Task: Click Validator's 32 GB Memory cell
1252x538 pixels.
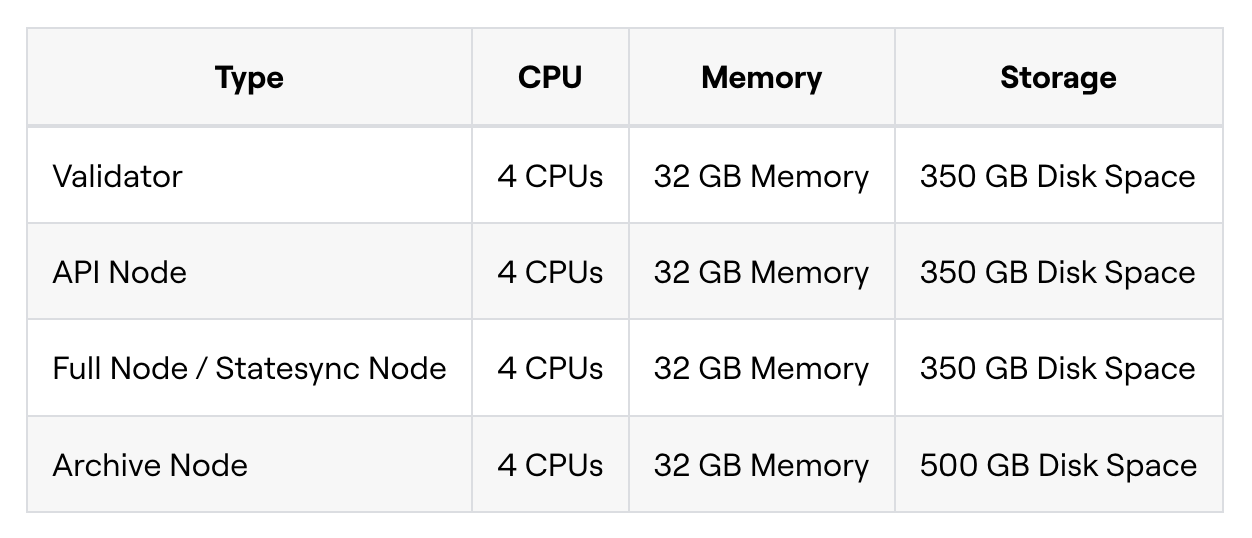Action: point(761,176)
